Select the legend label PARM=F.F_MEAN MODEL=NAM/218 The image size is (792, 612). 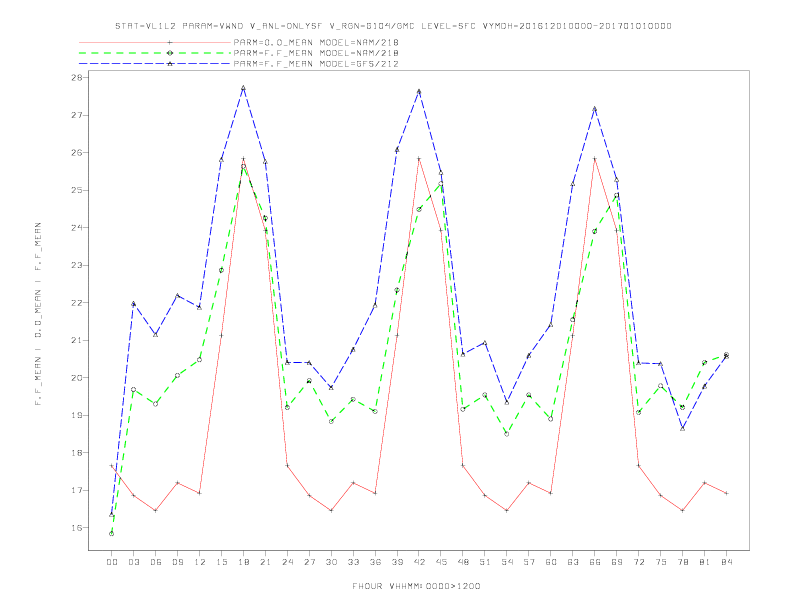coord(316,53)
